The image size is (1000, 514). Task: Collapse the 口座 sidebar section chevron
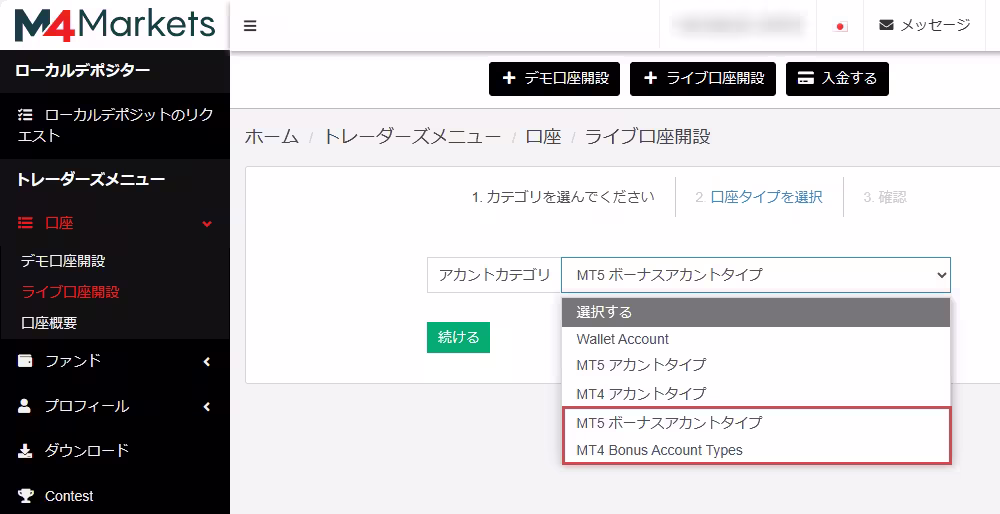207,223
